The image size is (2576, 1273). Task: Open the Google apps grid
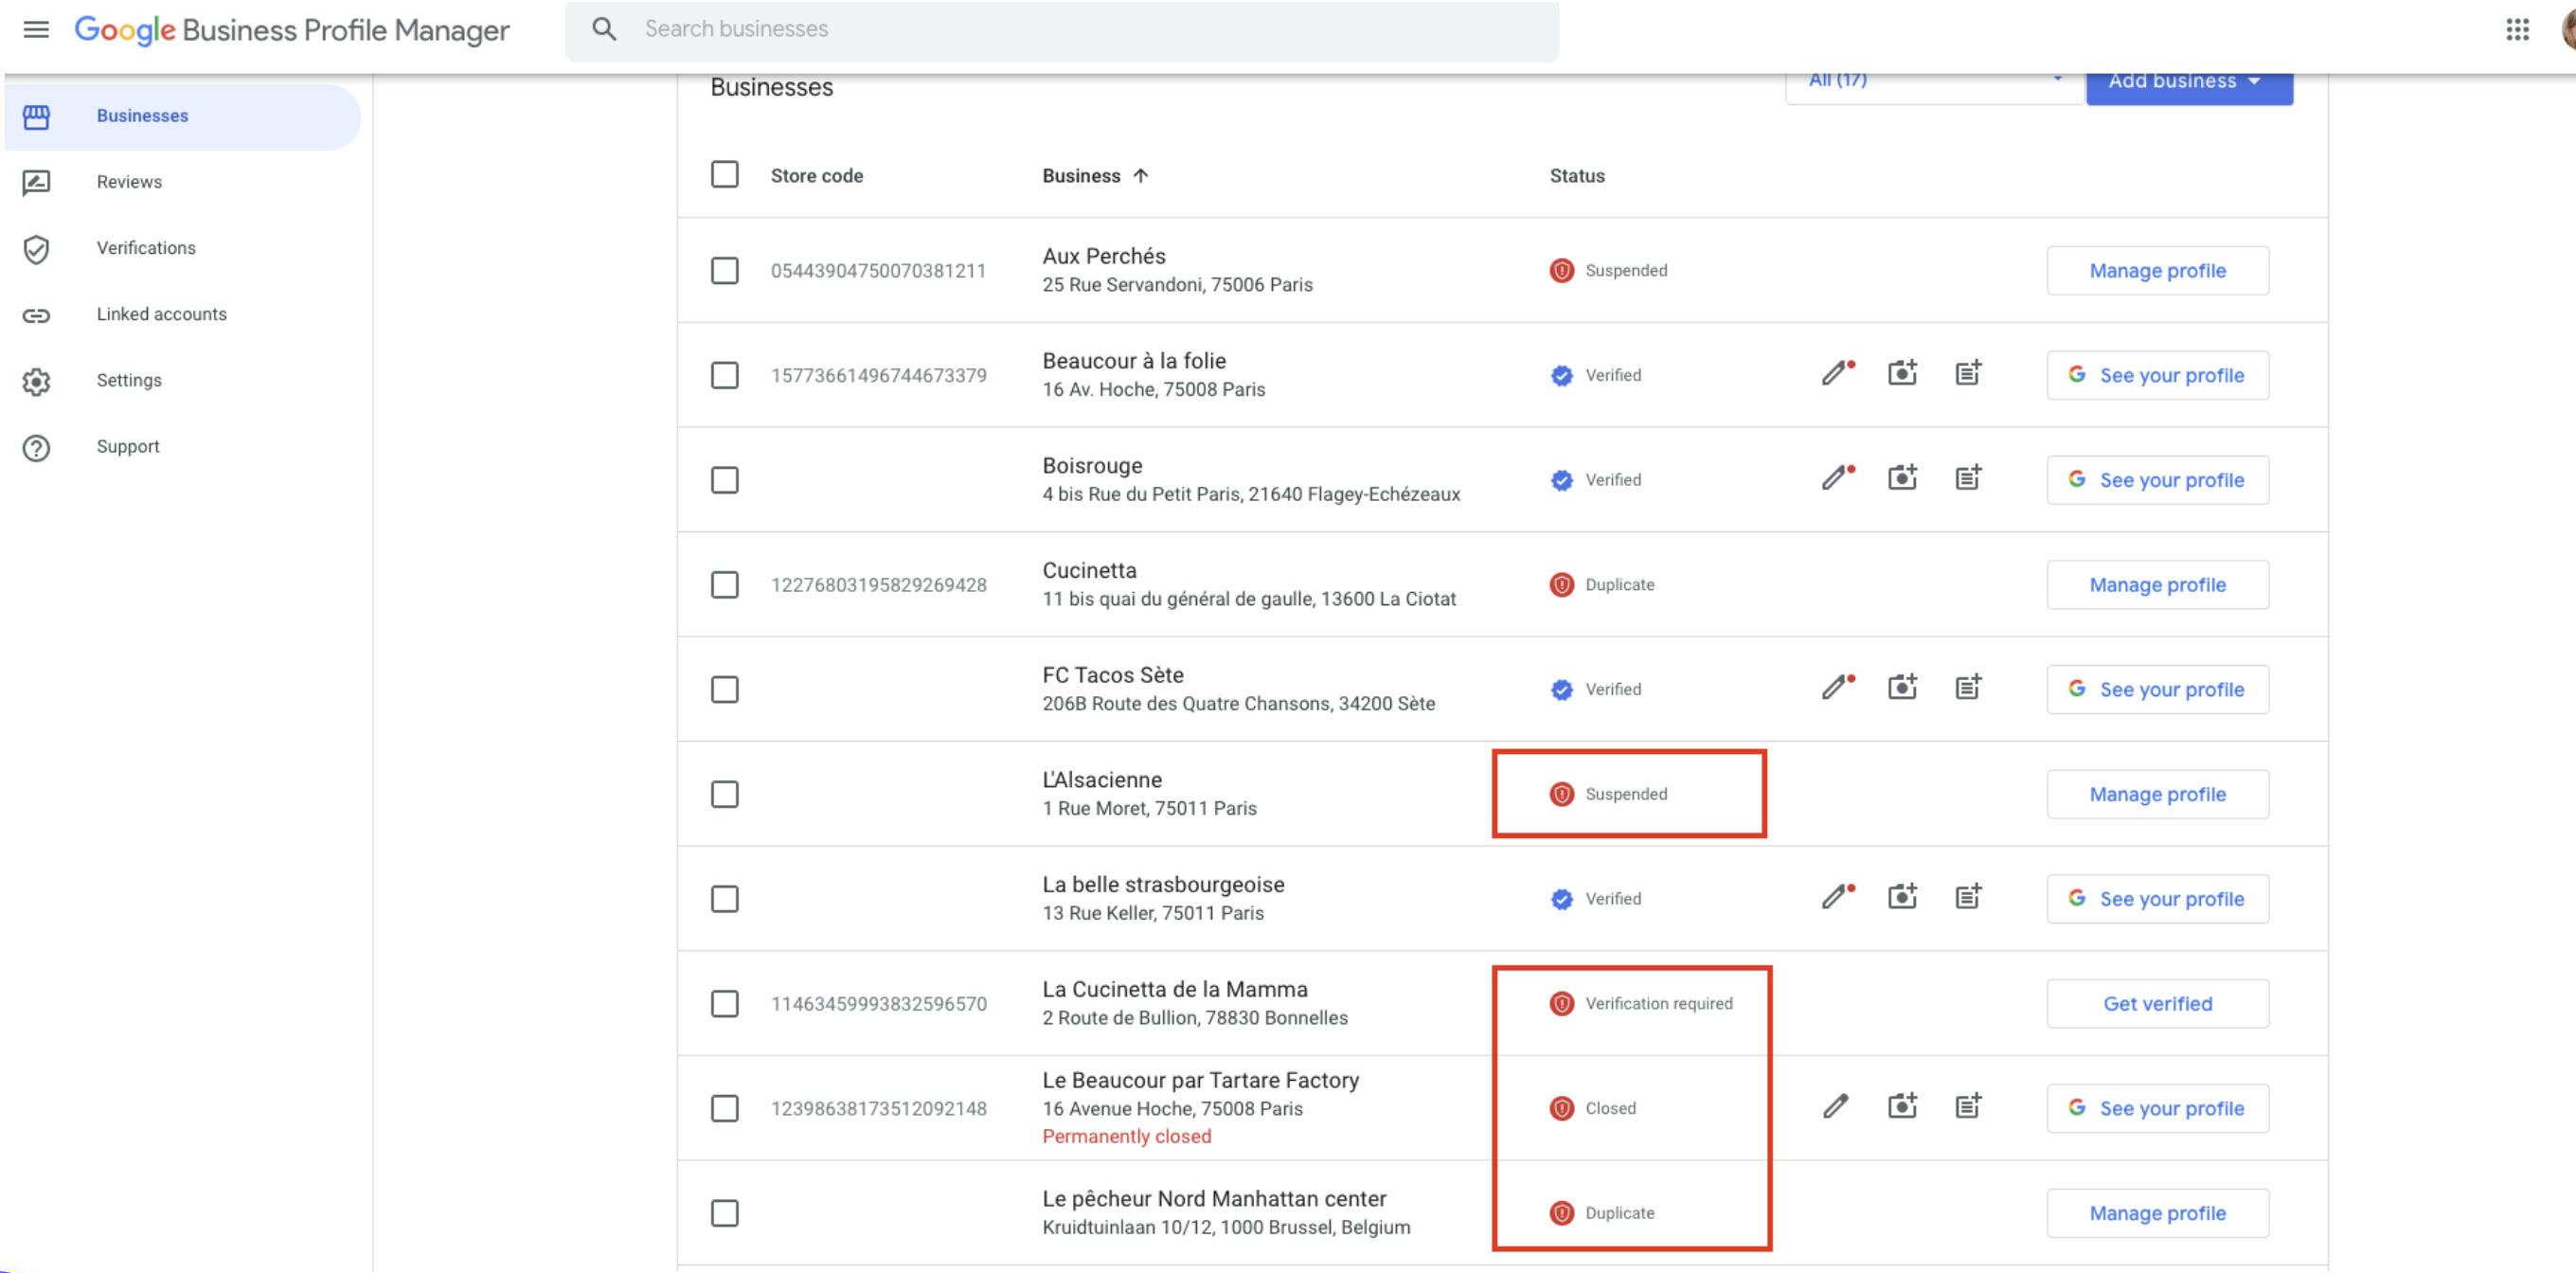pyautogui.click(x=2517, y=29)
